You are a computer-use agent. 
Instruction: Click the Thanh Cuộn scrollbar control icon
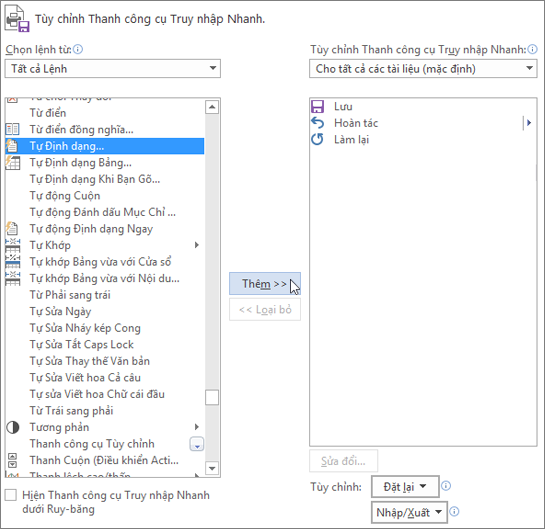coord(12,460)
